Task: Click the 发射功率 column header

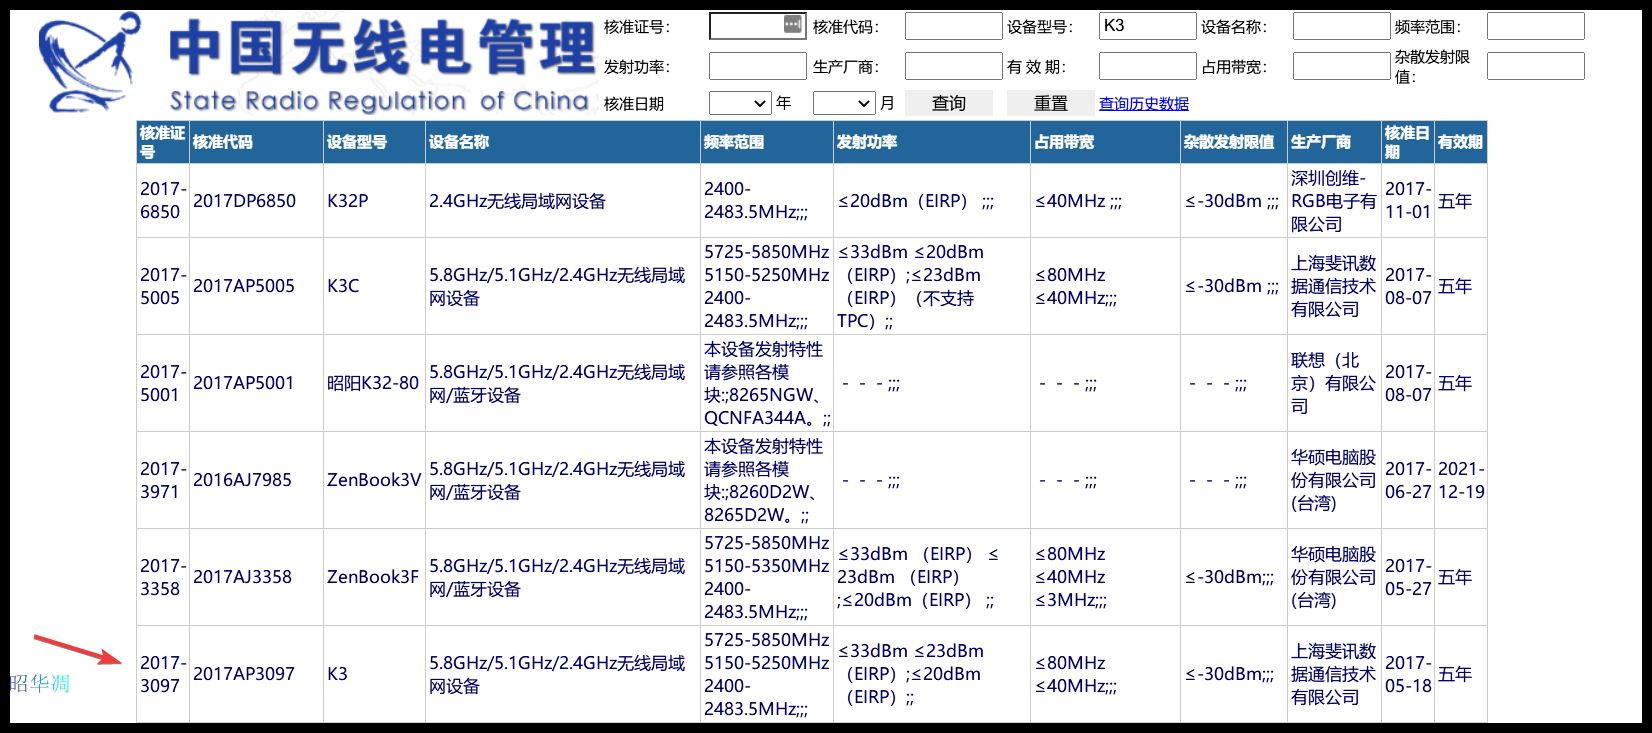Action: (x=931, y=142)
